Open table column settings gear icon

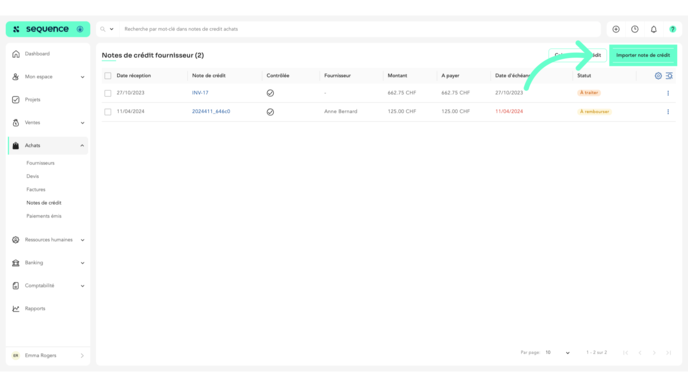(x=658, y=76)
